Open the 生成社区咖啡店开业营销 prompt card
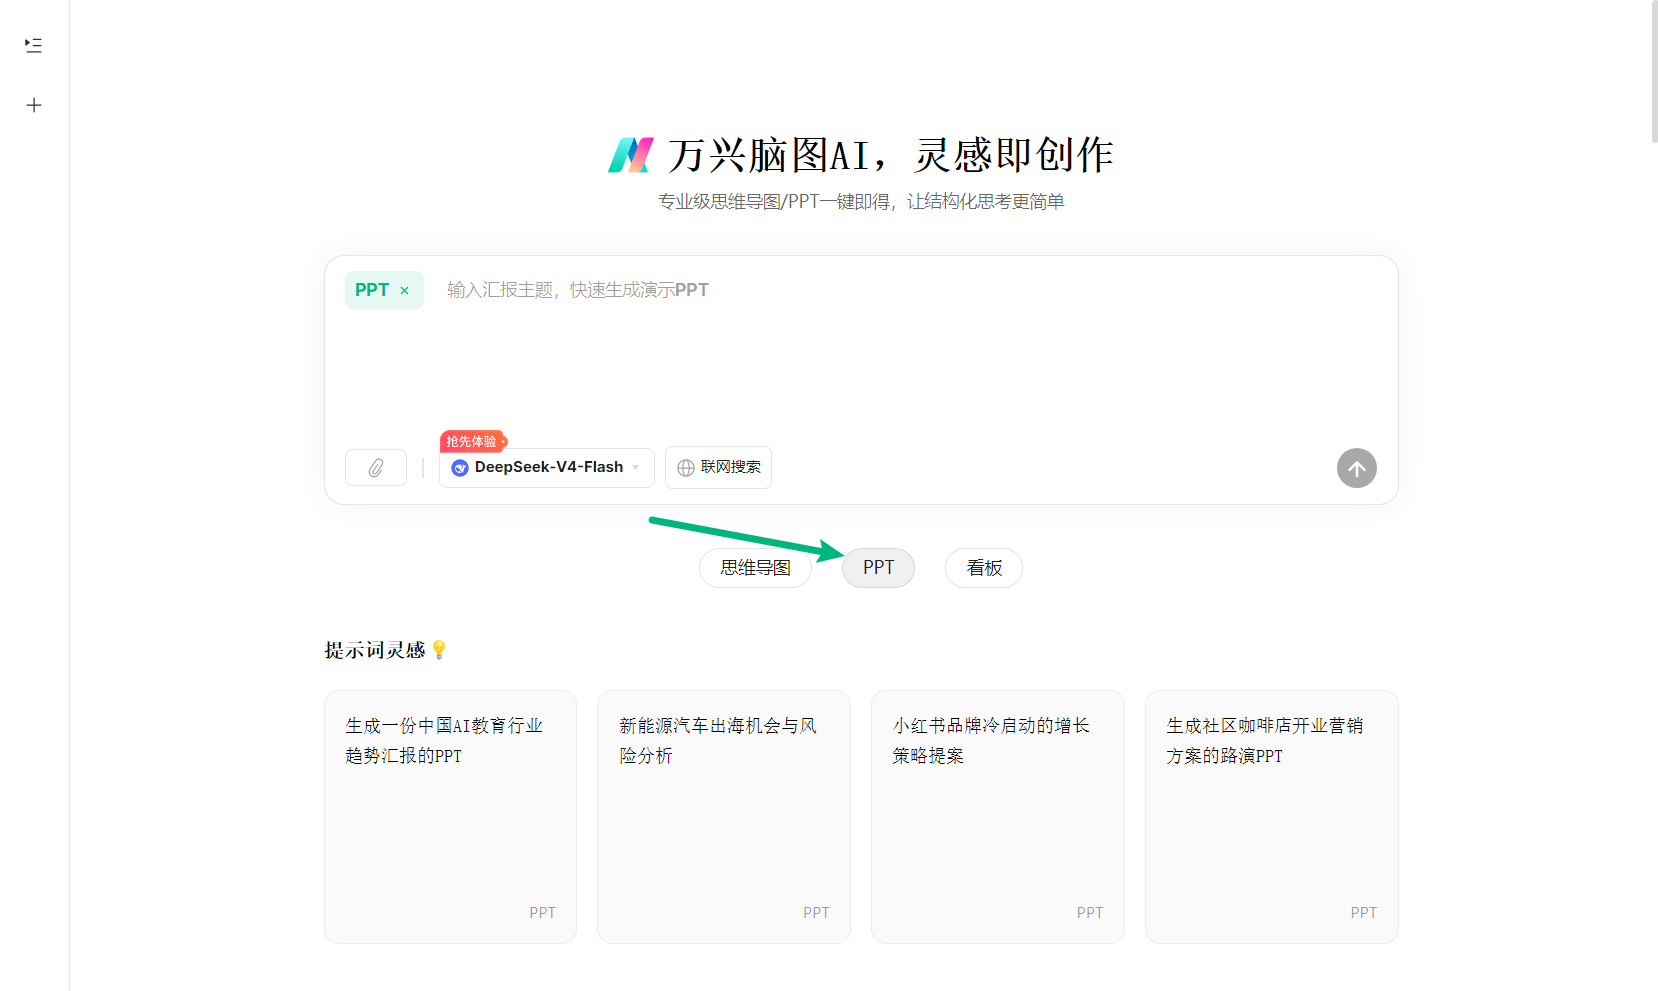 pos(1272,817)
